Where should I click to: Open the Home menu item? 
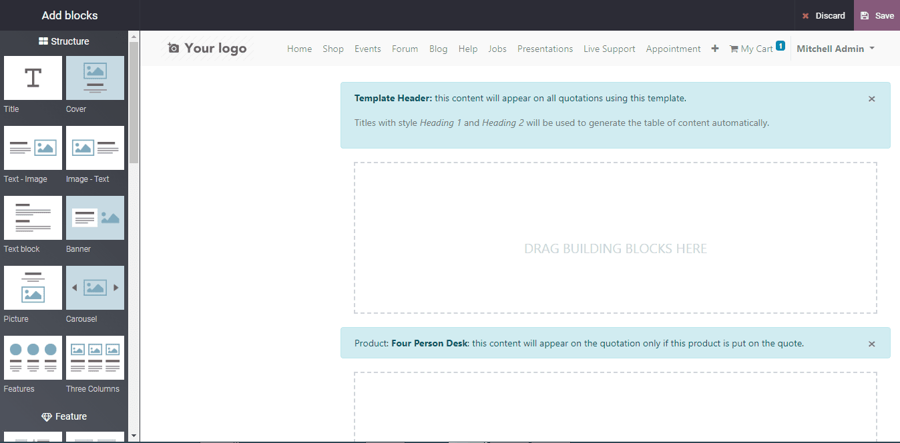[300, 49]
